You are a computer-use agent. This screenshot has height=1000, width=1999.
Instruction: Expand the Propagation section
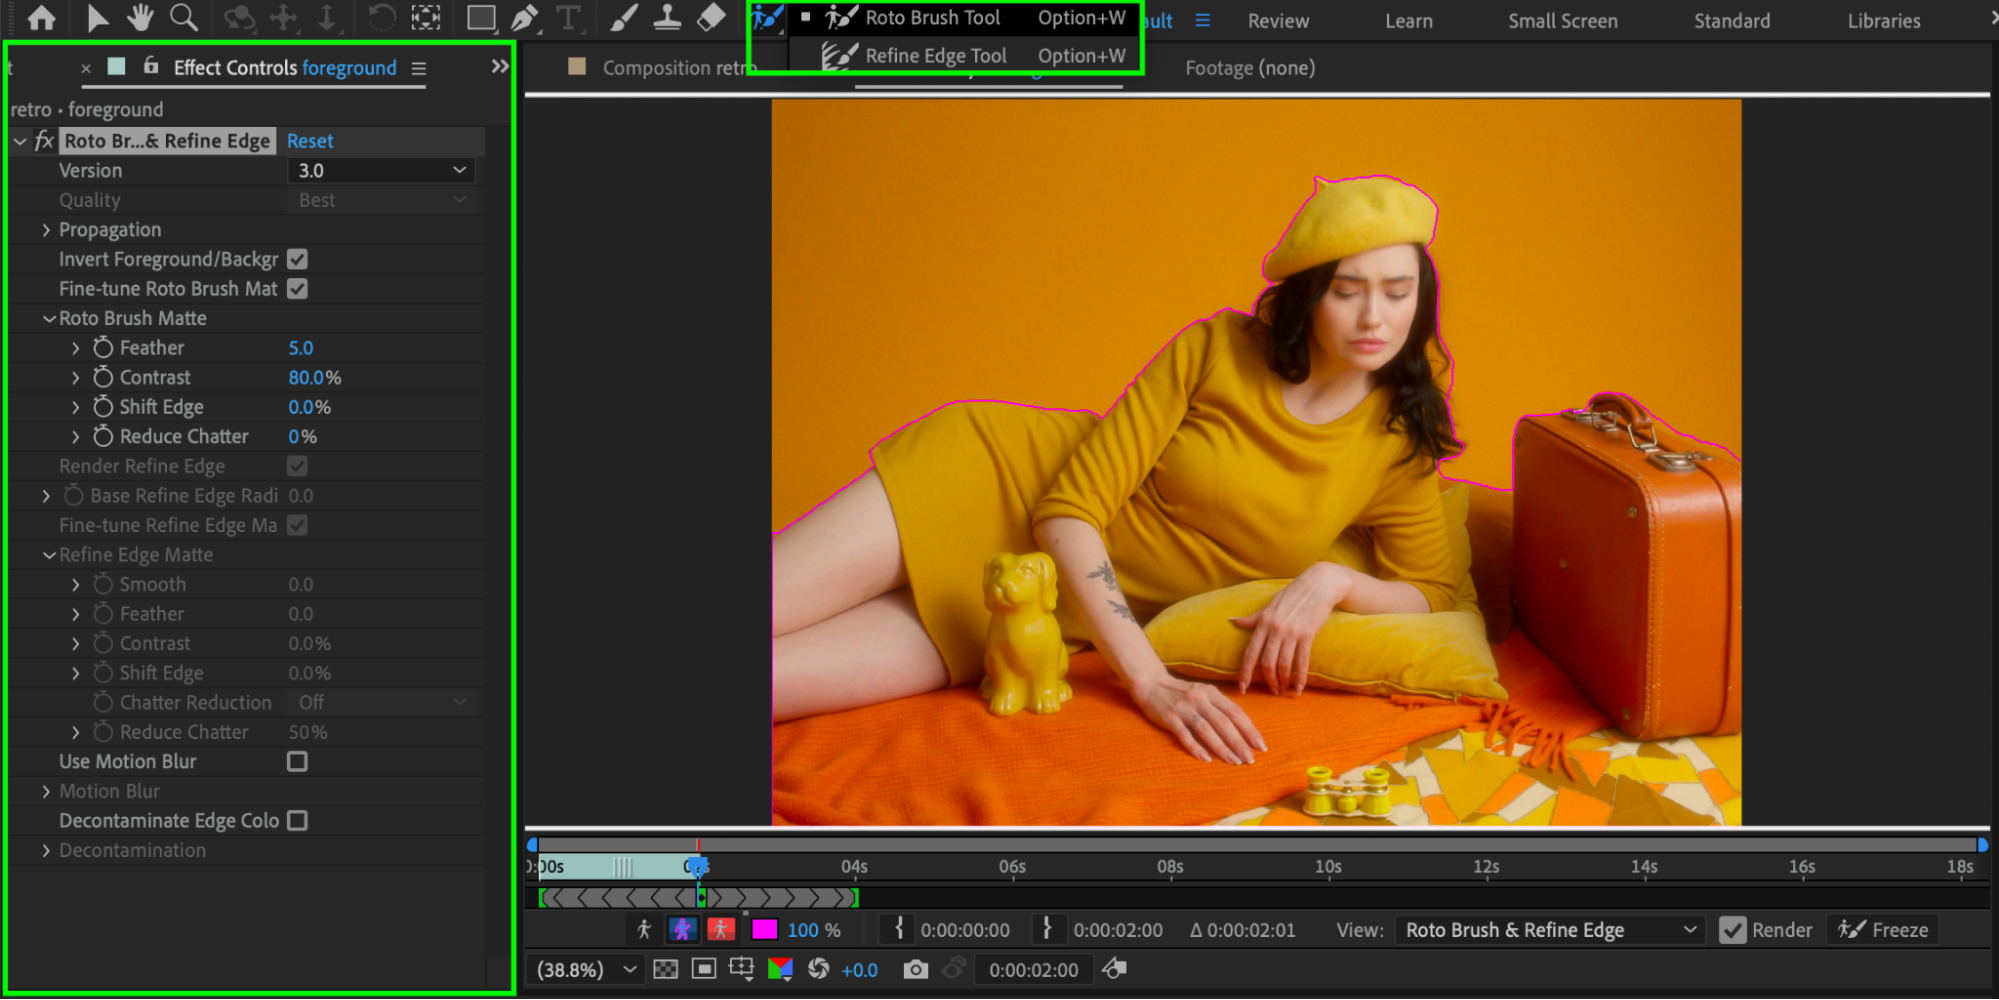click(46, 230)
